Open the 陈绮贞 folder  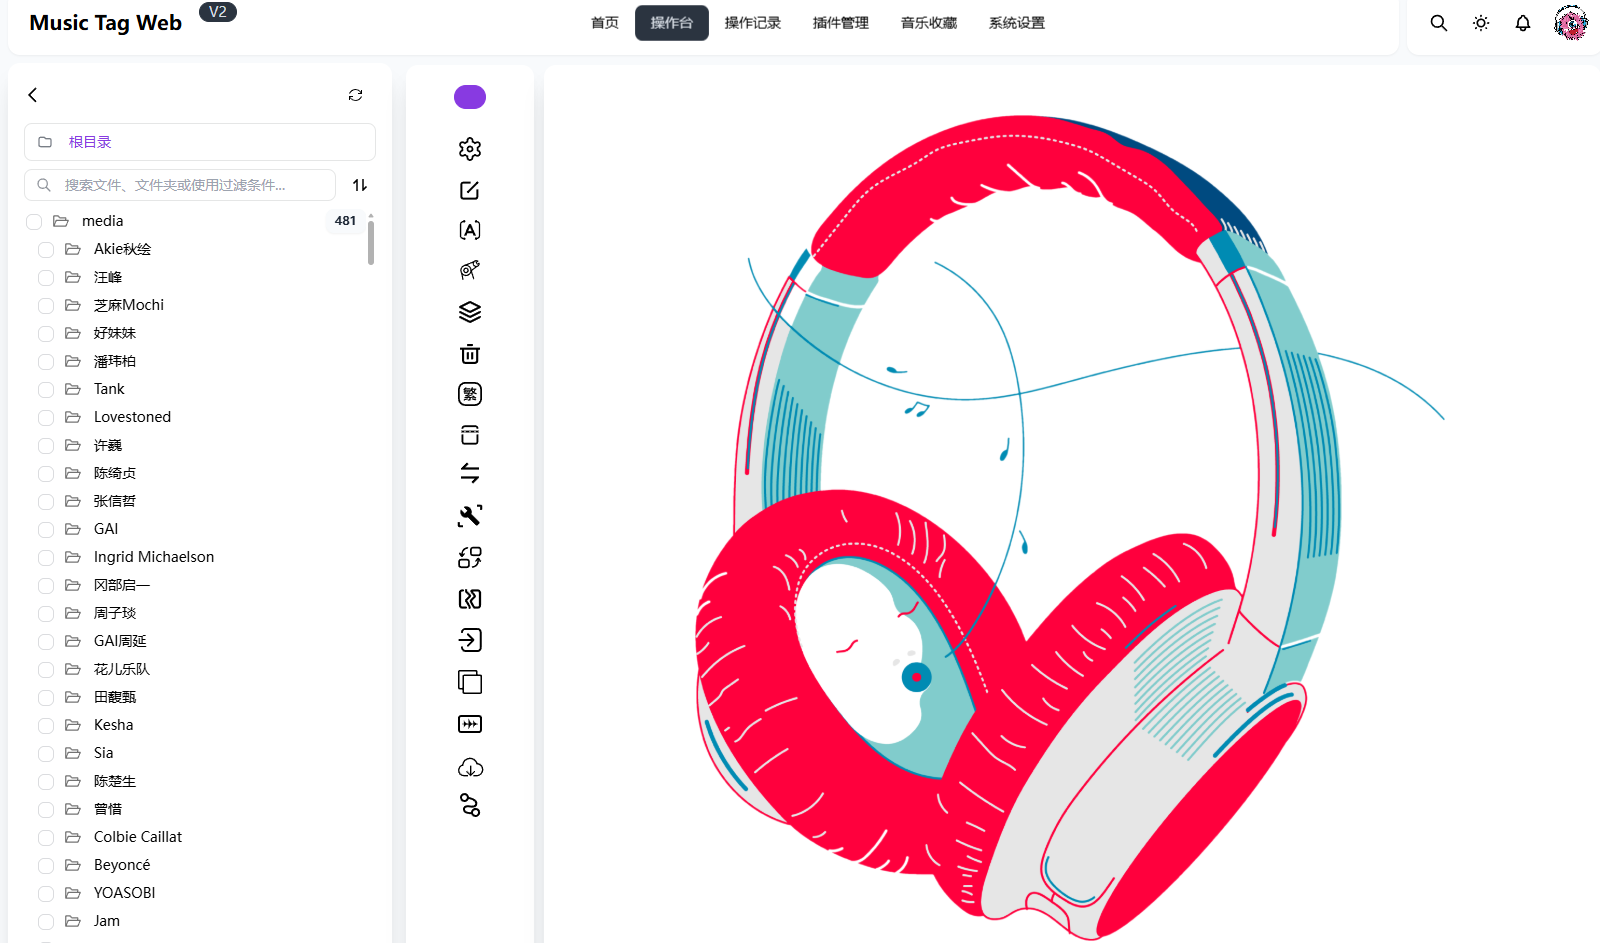click(115, 473)
